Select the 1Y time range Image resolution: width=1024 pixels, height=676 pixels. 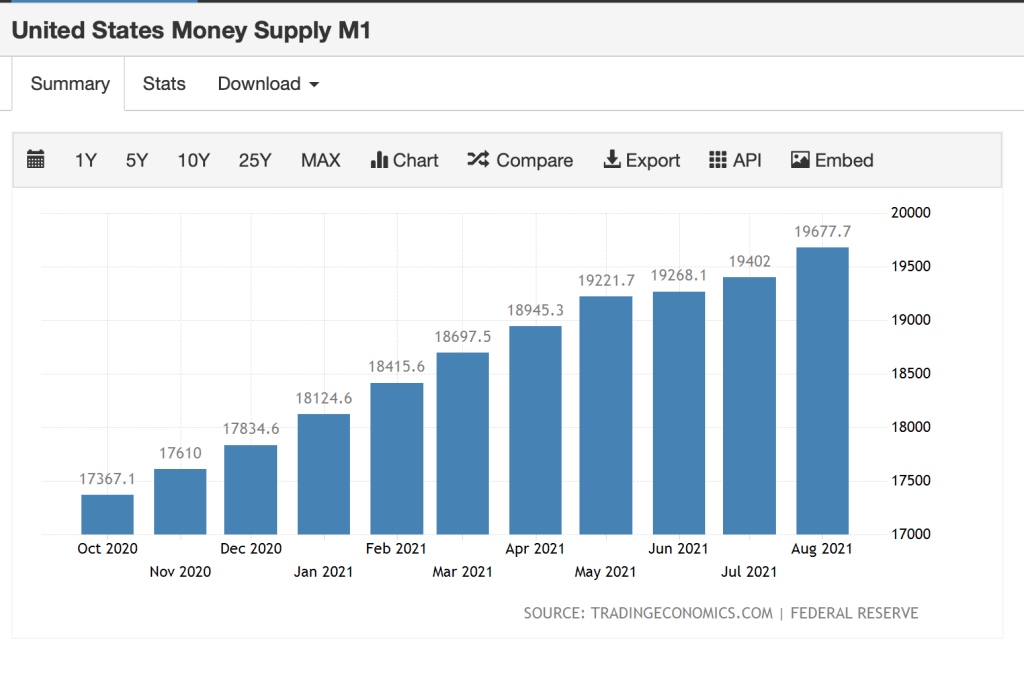[x=86, y=160]
